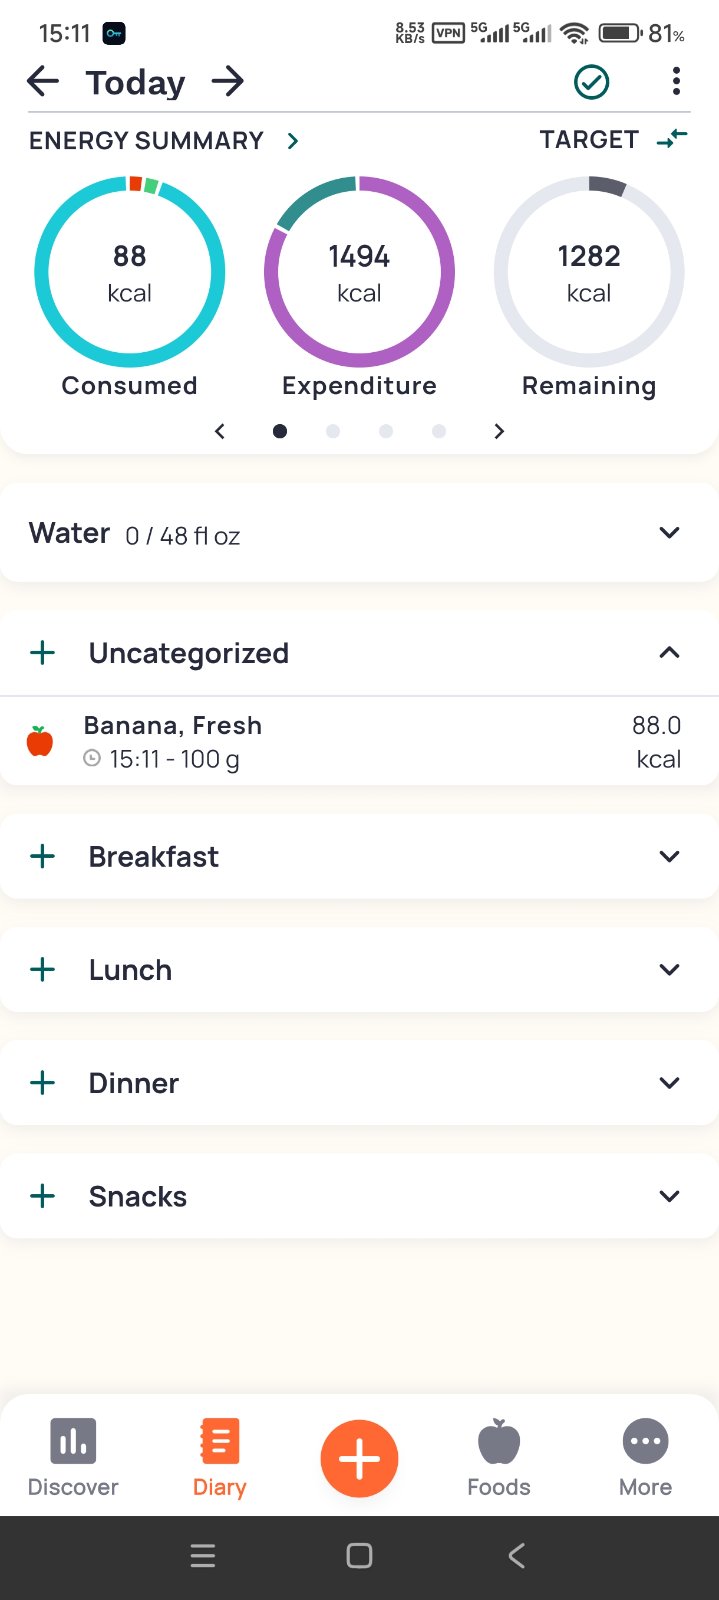Switch to the Discover tab
This screenshot has width=719, height=1600.
click(x=73, y=1457)
